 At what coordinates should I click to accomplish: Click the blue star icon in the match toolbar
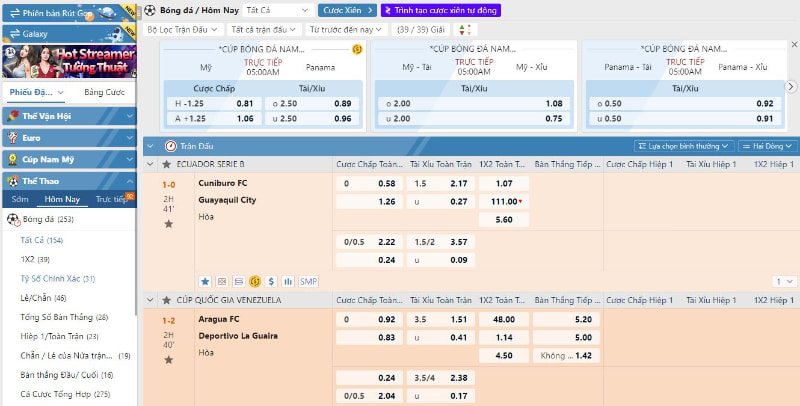pos(205,281)
